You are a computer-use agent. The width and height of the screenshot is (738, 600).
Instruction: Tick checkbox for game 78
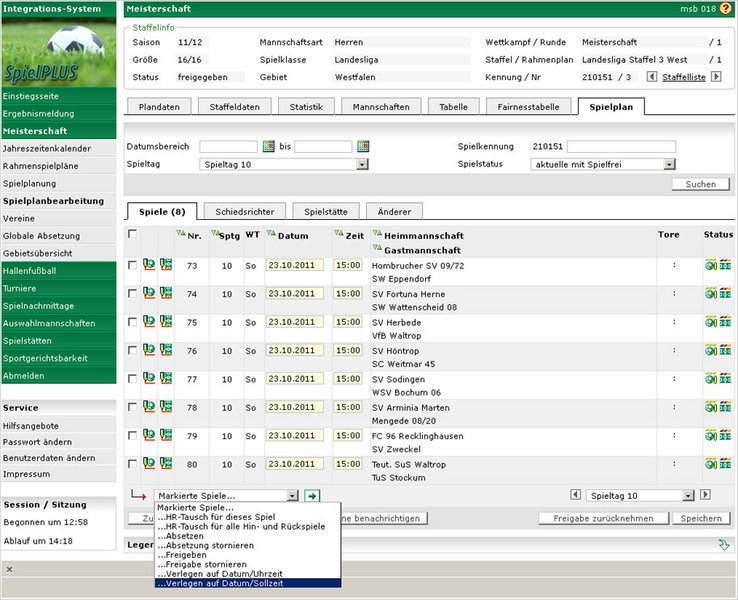[133, 408]
